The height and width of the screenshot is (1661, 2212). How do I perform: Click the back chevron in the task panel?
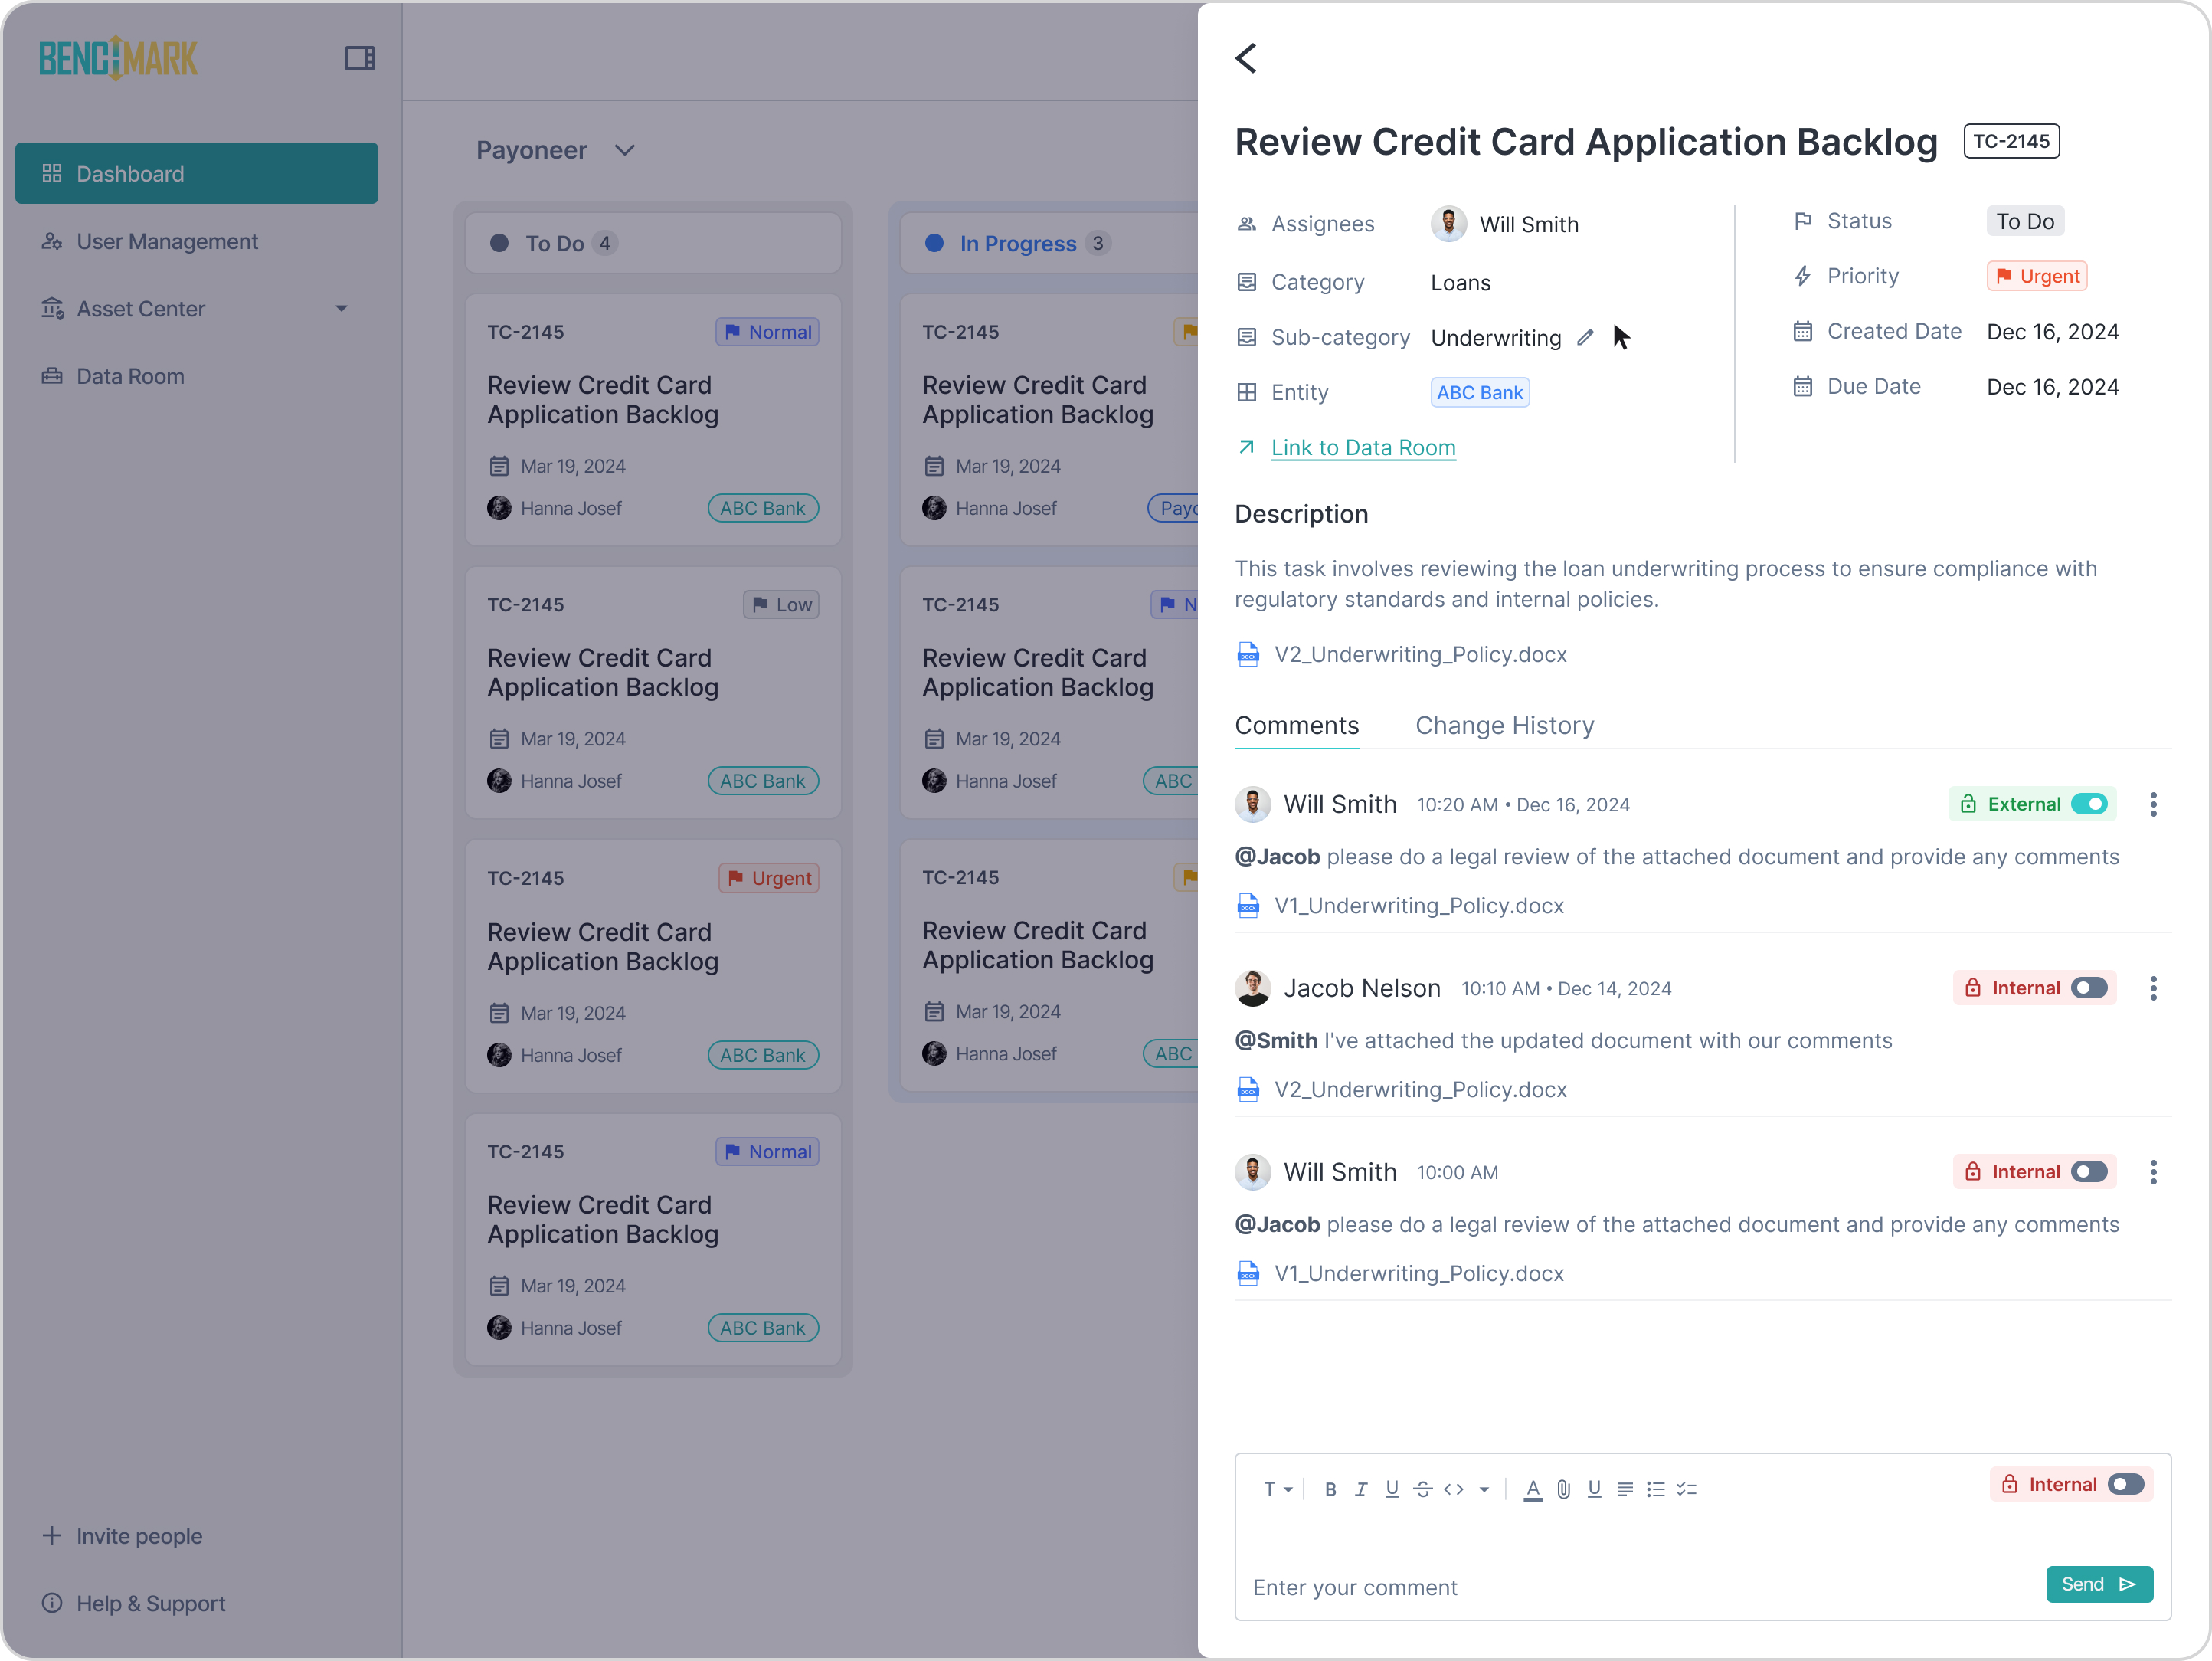click(x=1246, y=58)
